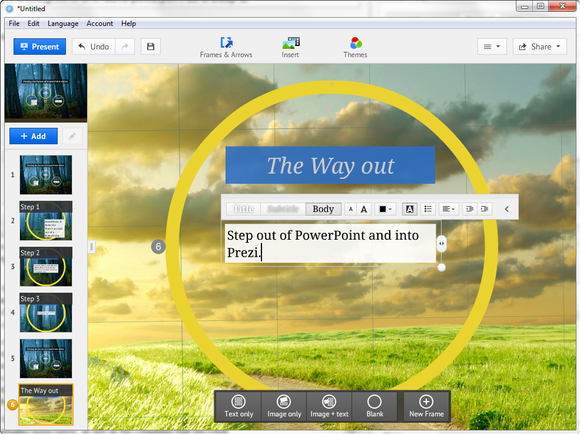This screenshot has width=580, height=434.
Task: Choose the Image only frame layout
Action: (x=284, y=406)
